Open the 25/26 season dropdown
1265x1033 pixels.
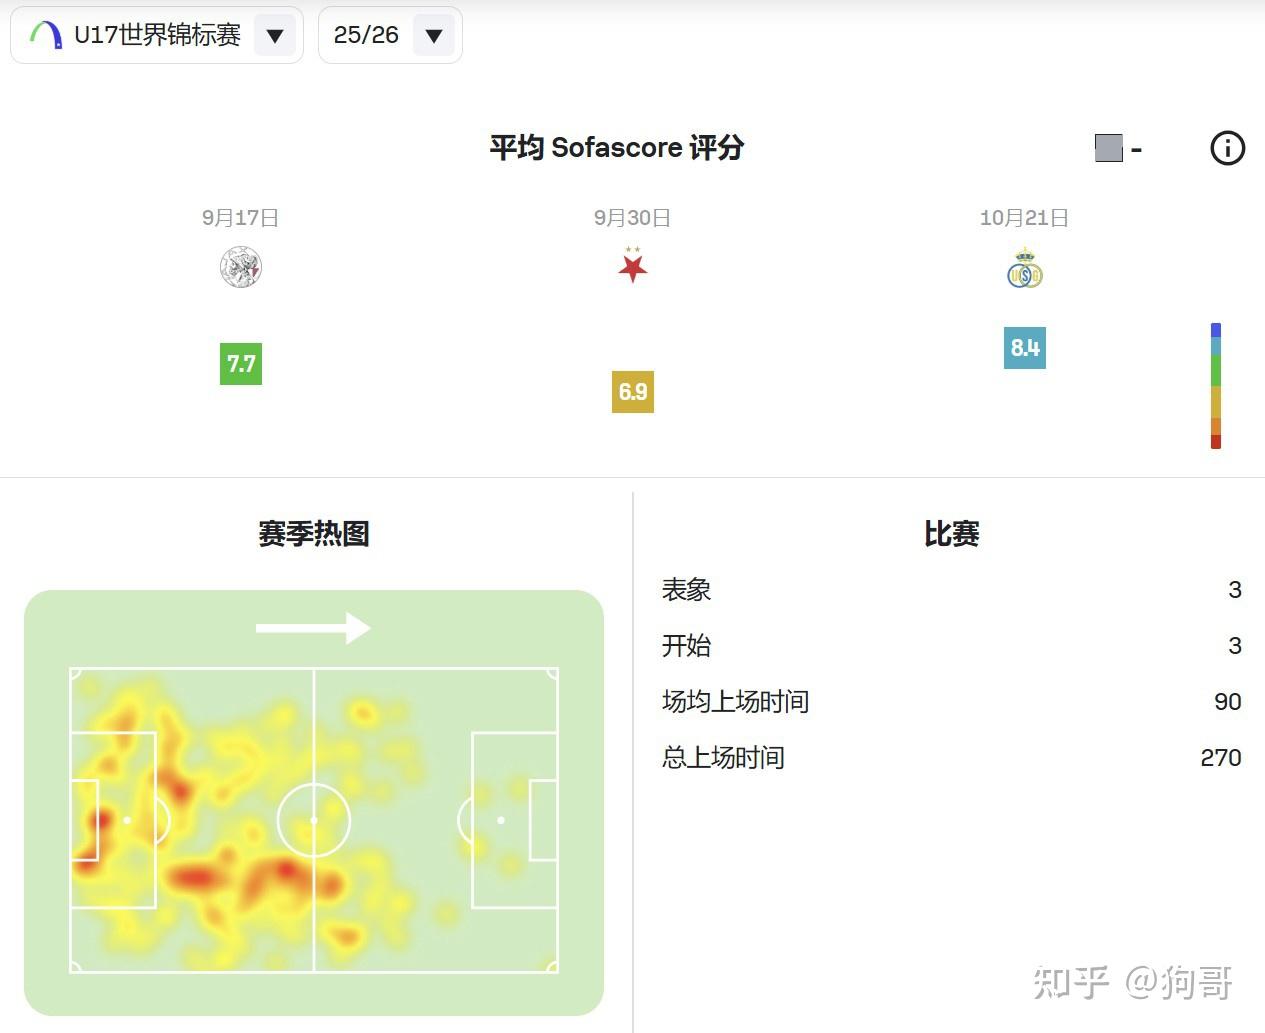[389, 34]
